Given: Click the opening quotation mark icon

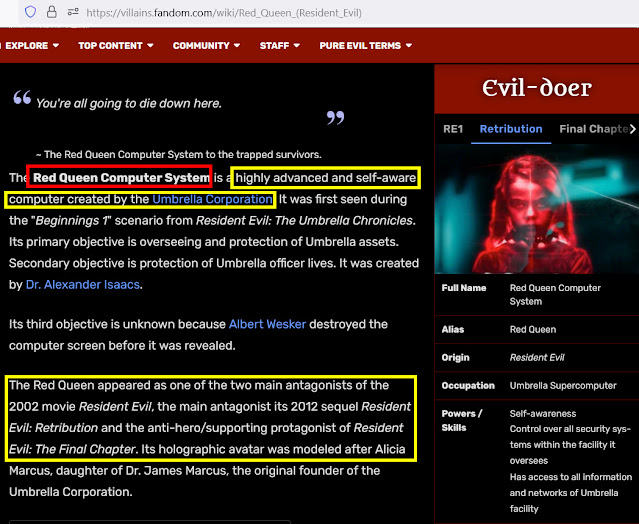Looking at the screenshot, I should (22, 97).
